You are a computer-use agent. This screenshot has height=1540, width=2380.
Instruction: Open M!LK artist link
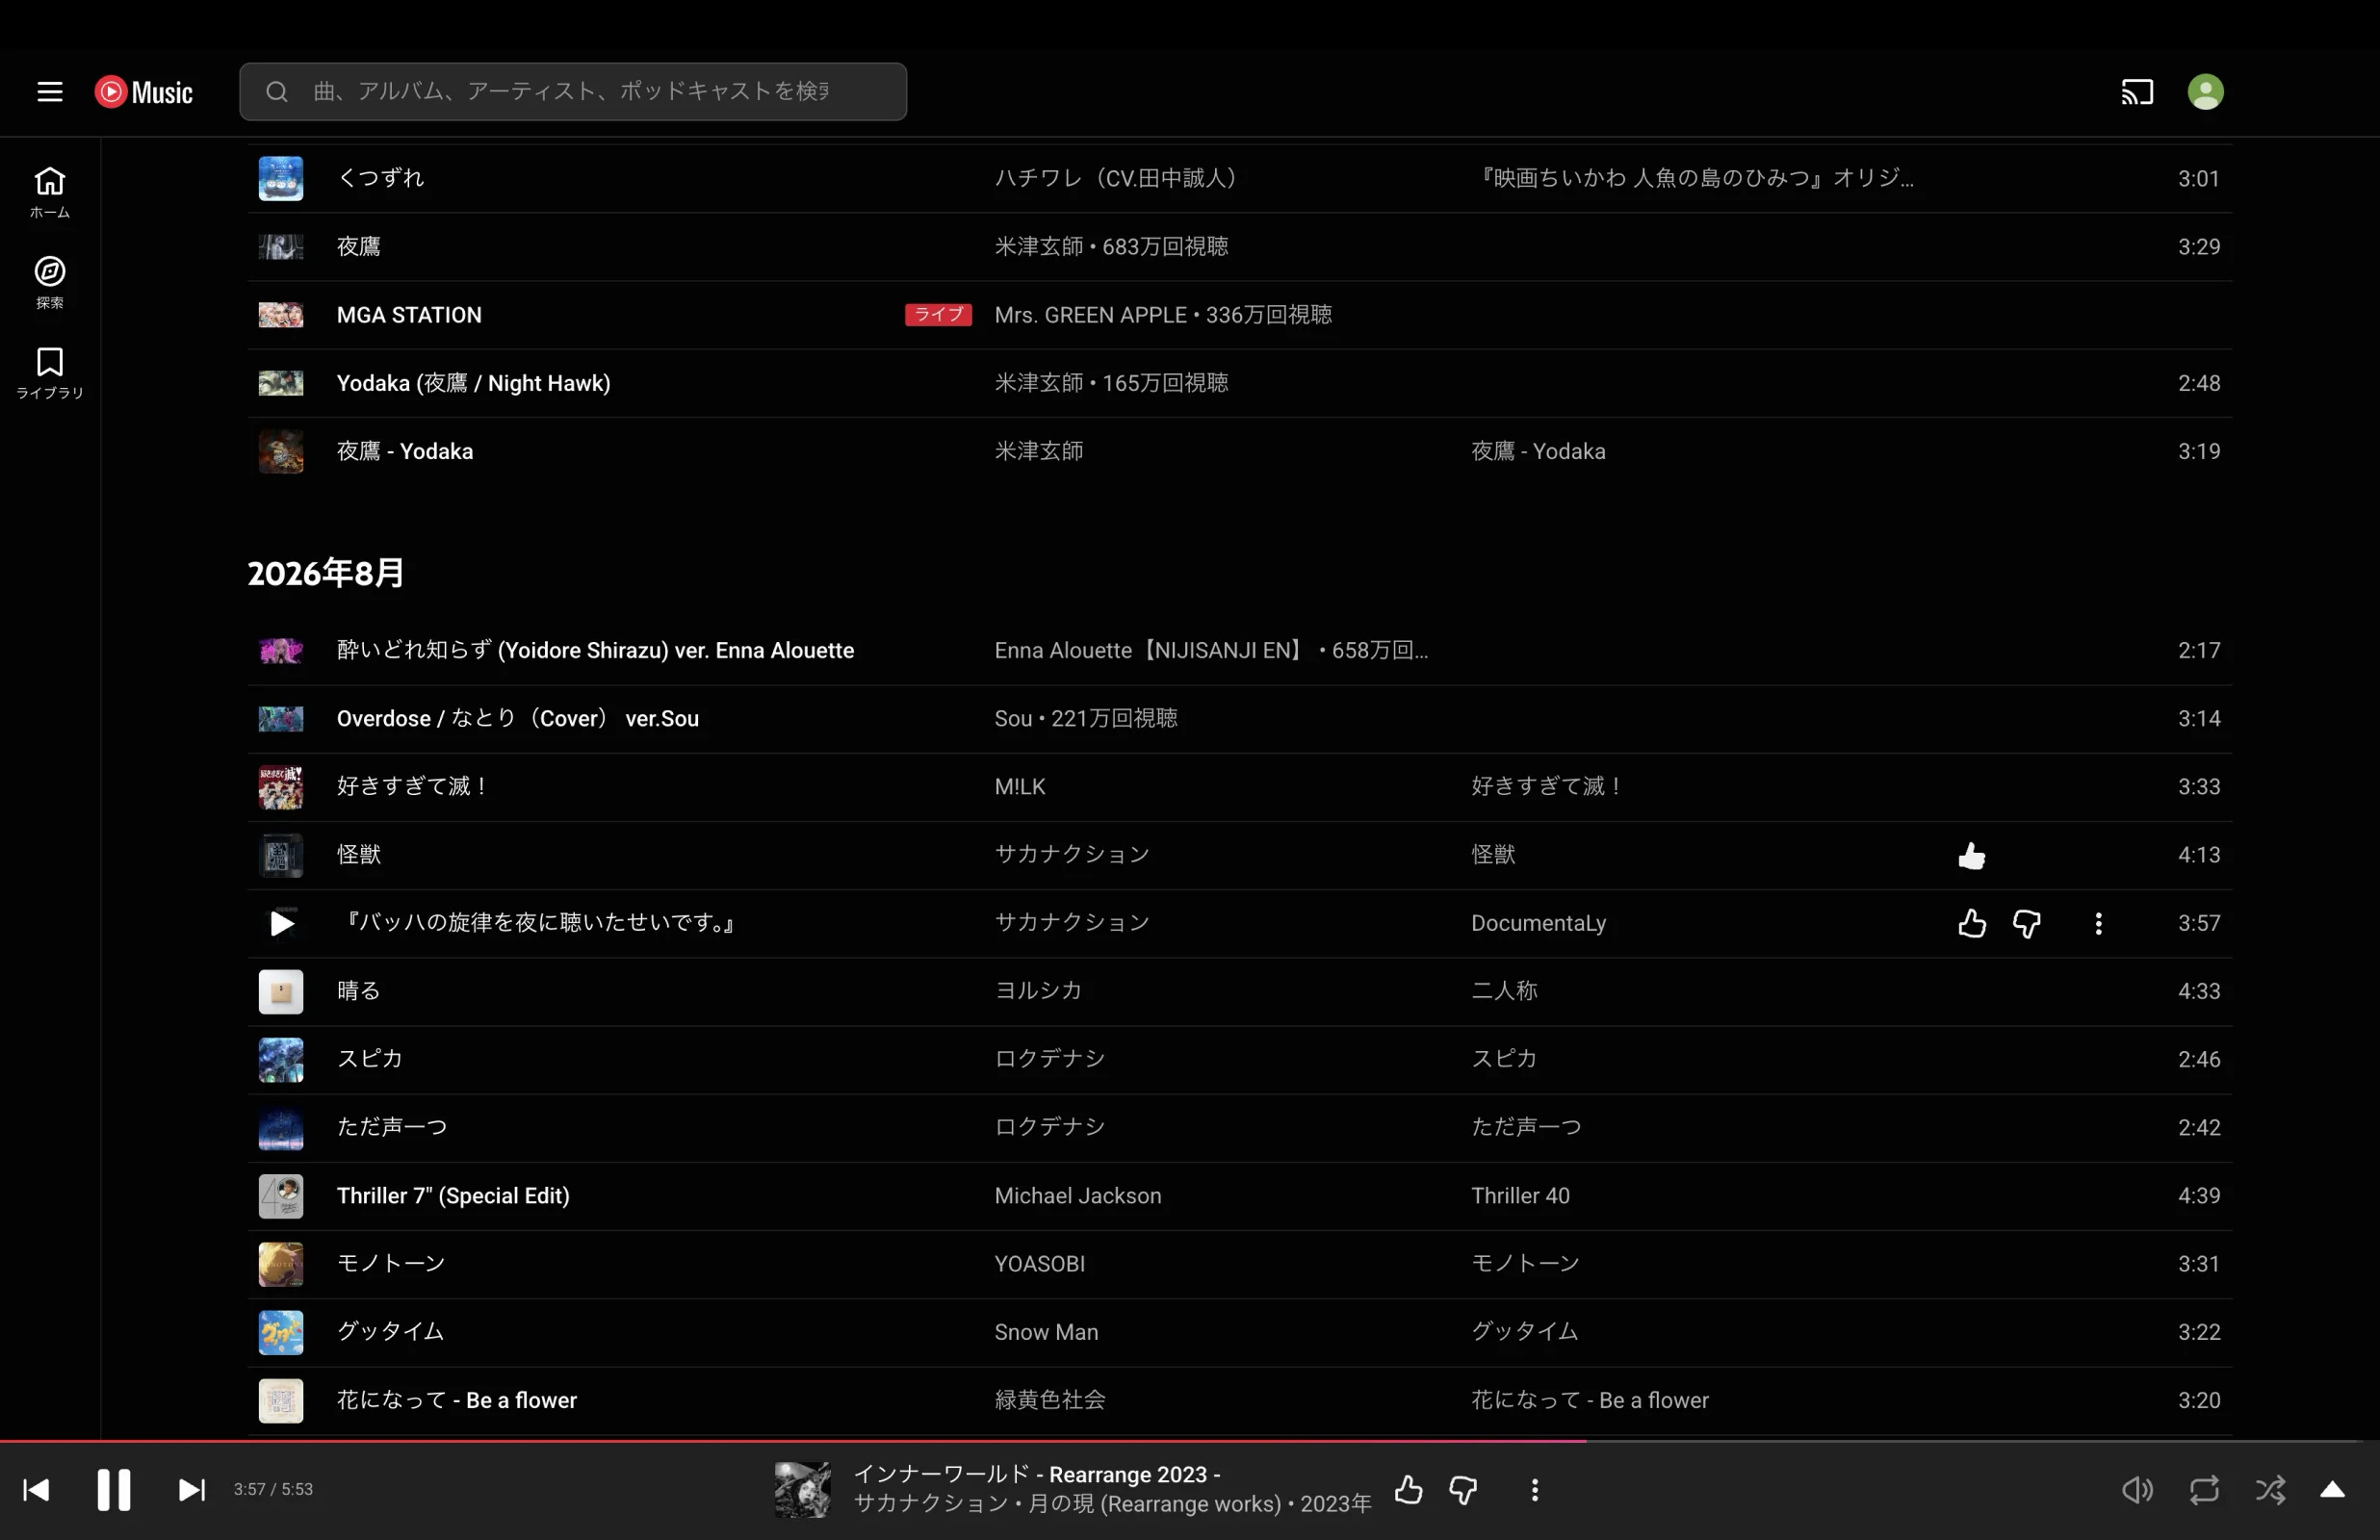[x=1019, y=787]
